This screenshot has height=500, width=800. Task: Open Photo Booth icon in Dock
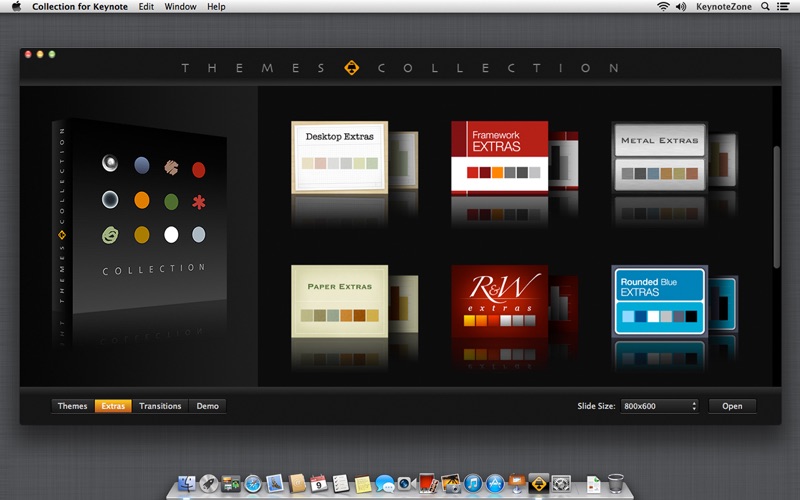tap(428, 483)
